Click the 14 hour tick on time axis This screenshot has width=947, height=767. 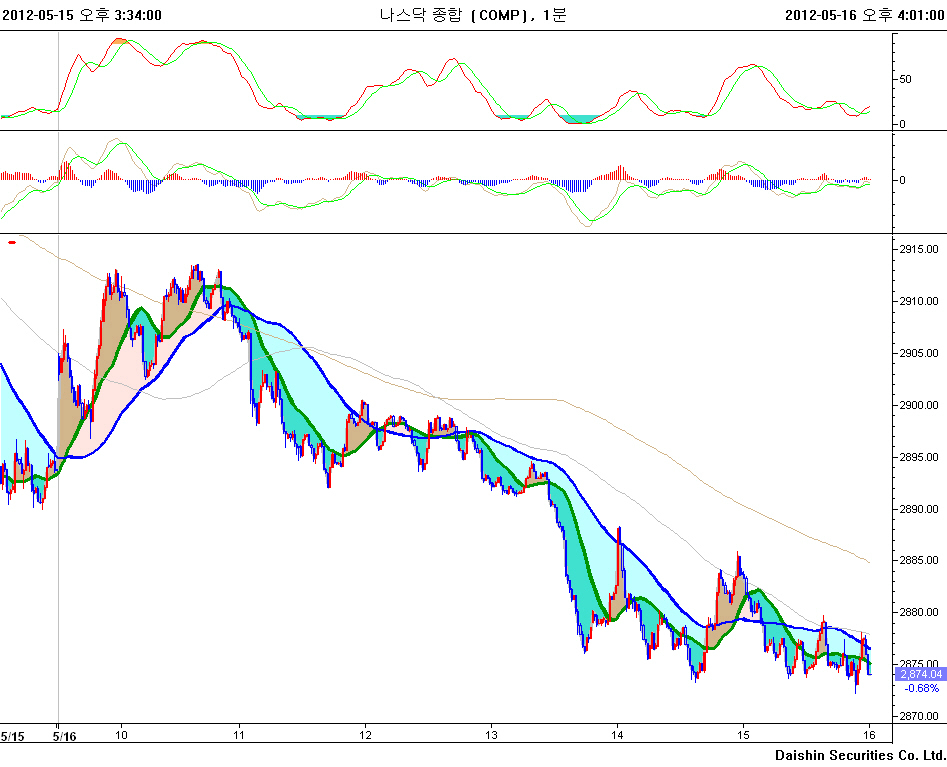pyautogui.click(x=618, y=734)
